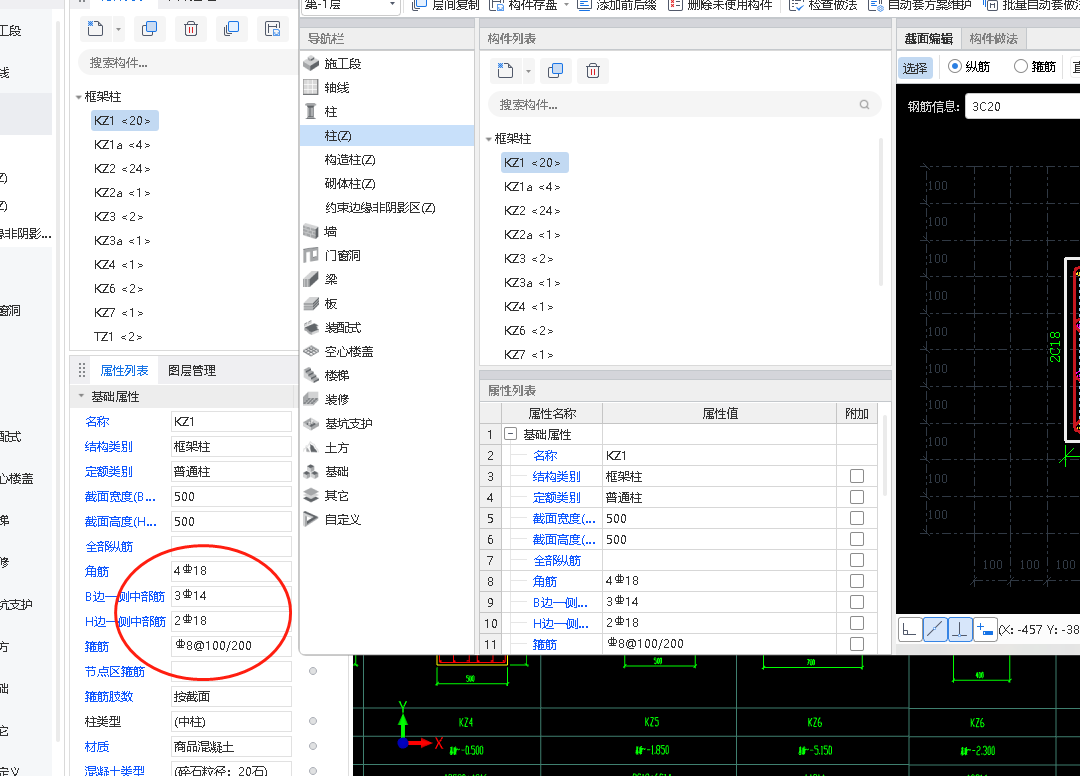
Task: Collapse the 基础属性 row in property table
Action: tap(510, 434)
